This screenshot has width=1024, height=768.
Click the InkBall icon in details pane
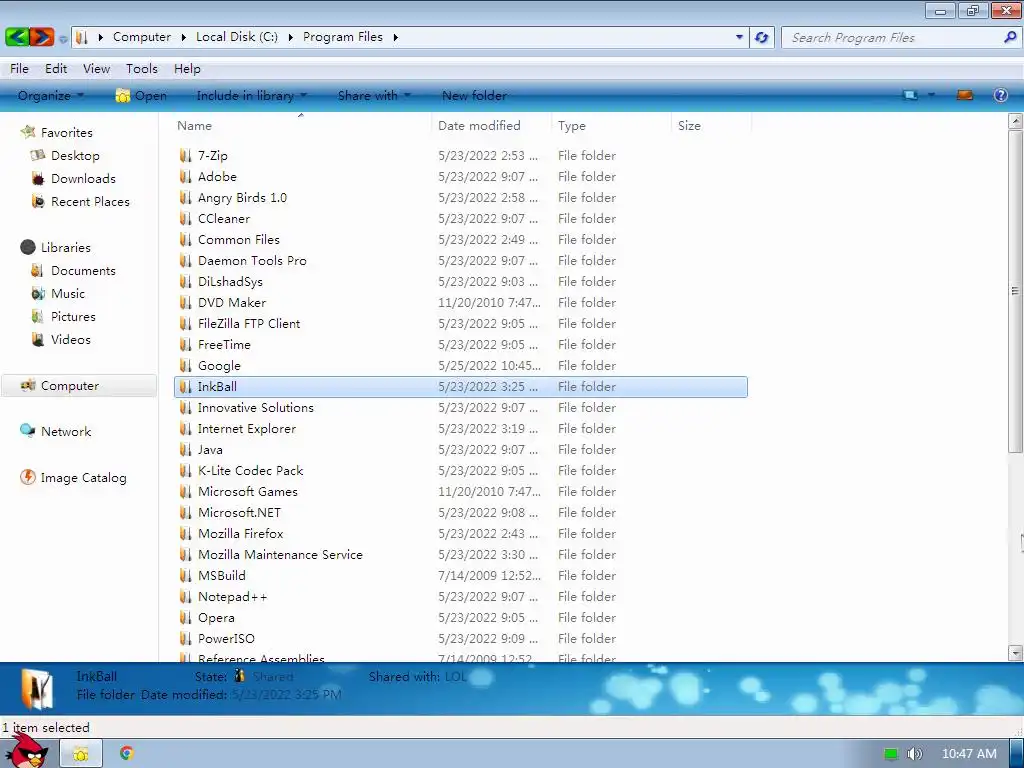point(37,690)
